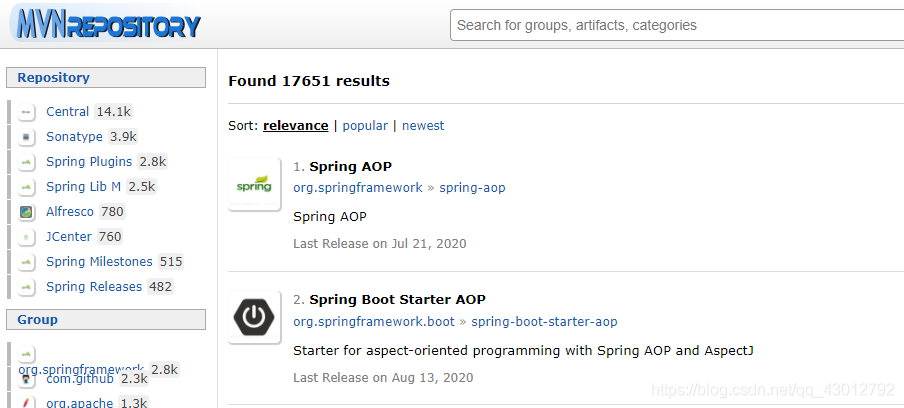Viewport: 904px width, 408px height.
Task: Click the Central repository icon
Action: coord(27,112)
